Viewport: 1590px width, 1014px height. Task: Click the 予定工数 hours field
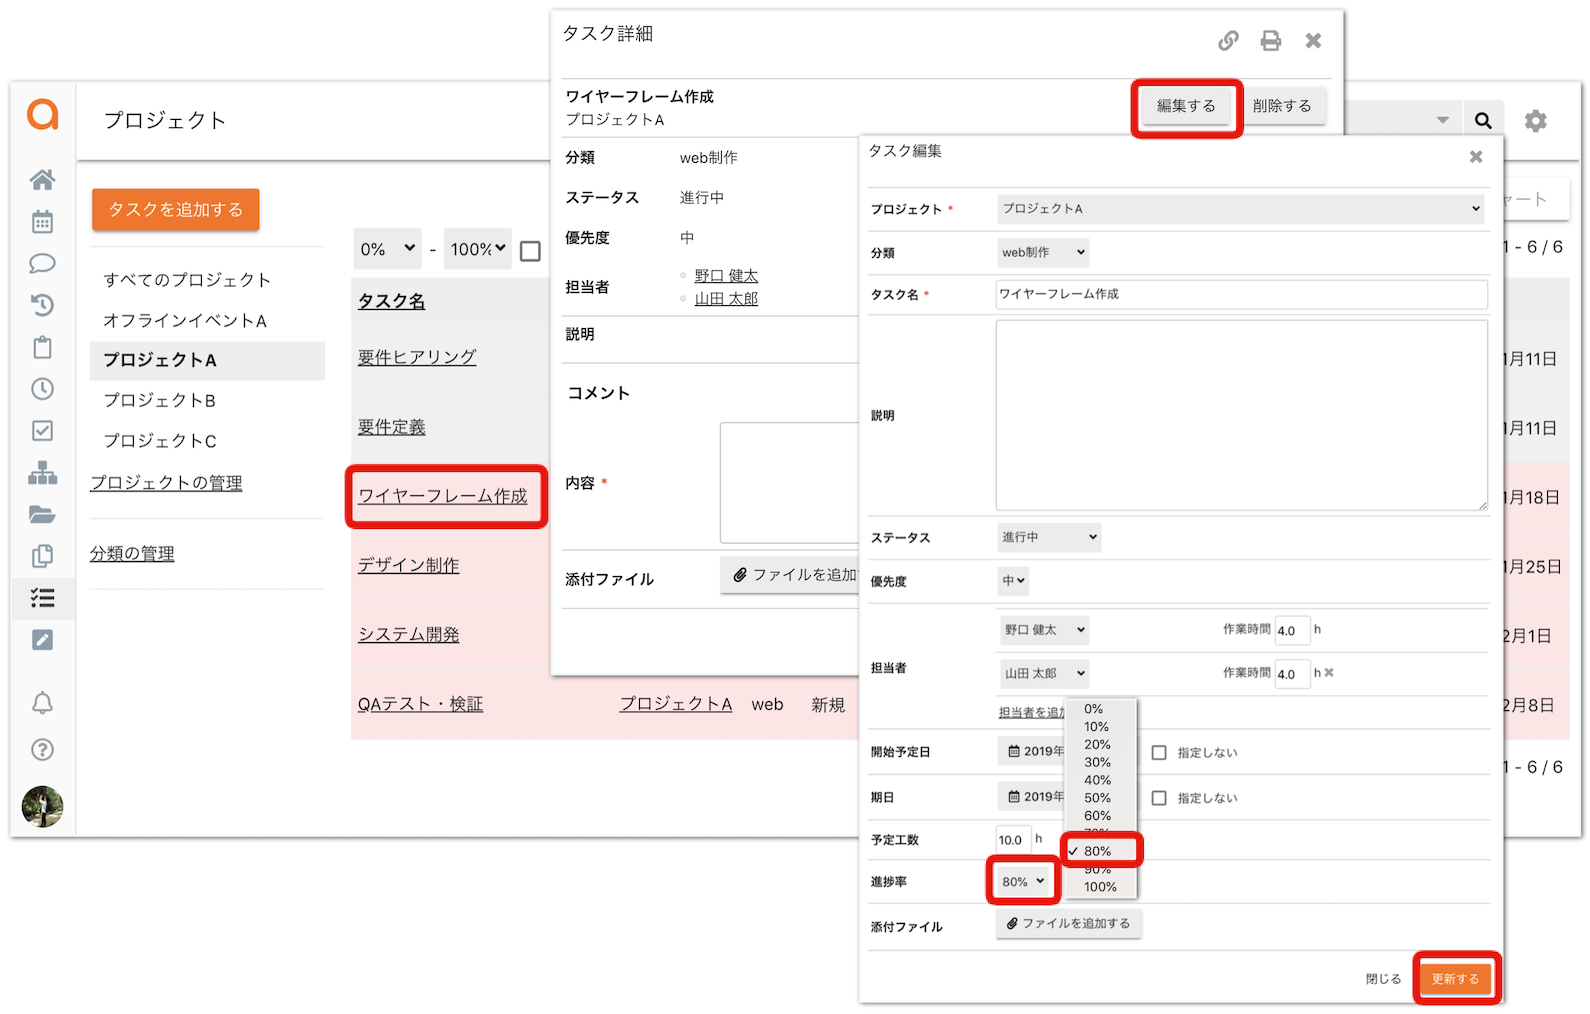point(1012,840)
